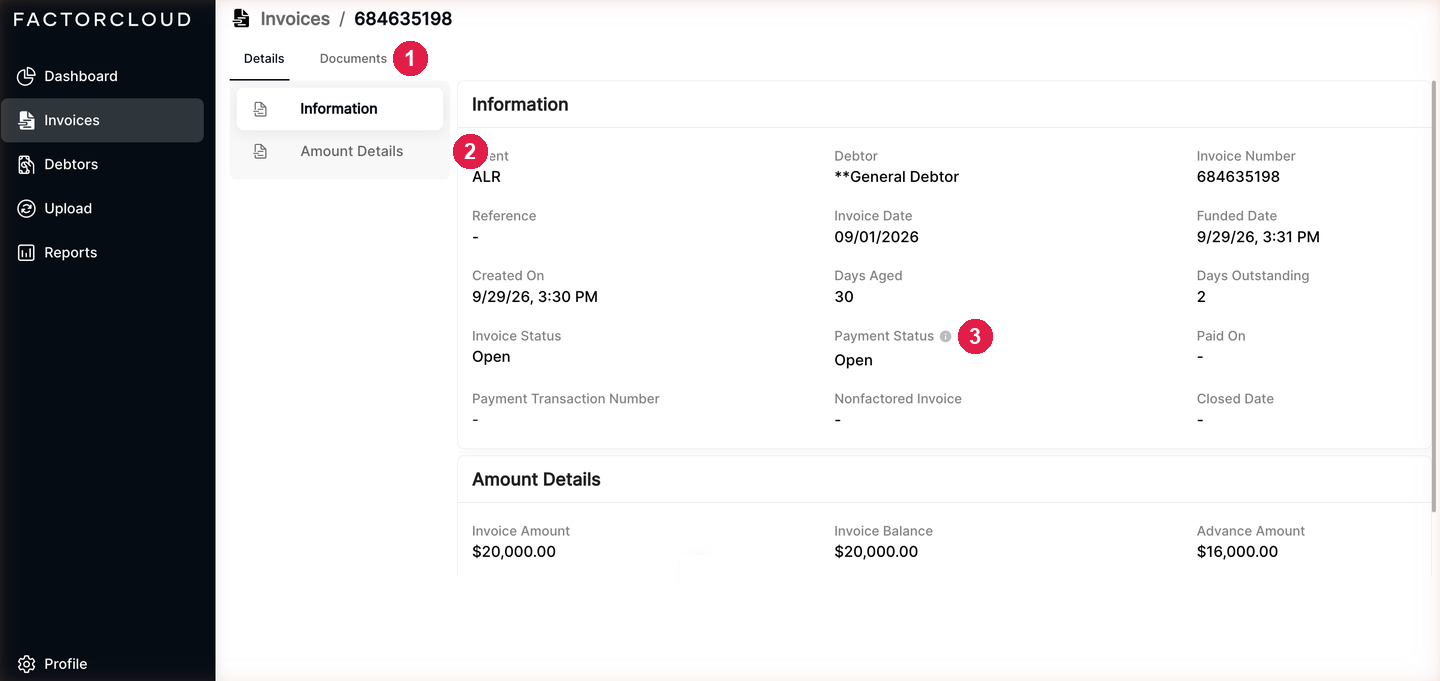The image size is (1440, 681).
Task: Switch to the Documents tab
Action: 353,59
